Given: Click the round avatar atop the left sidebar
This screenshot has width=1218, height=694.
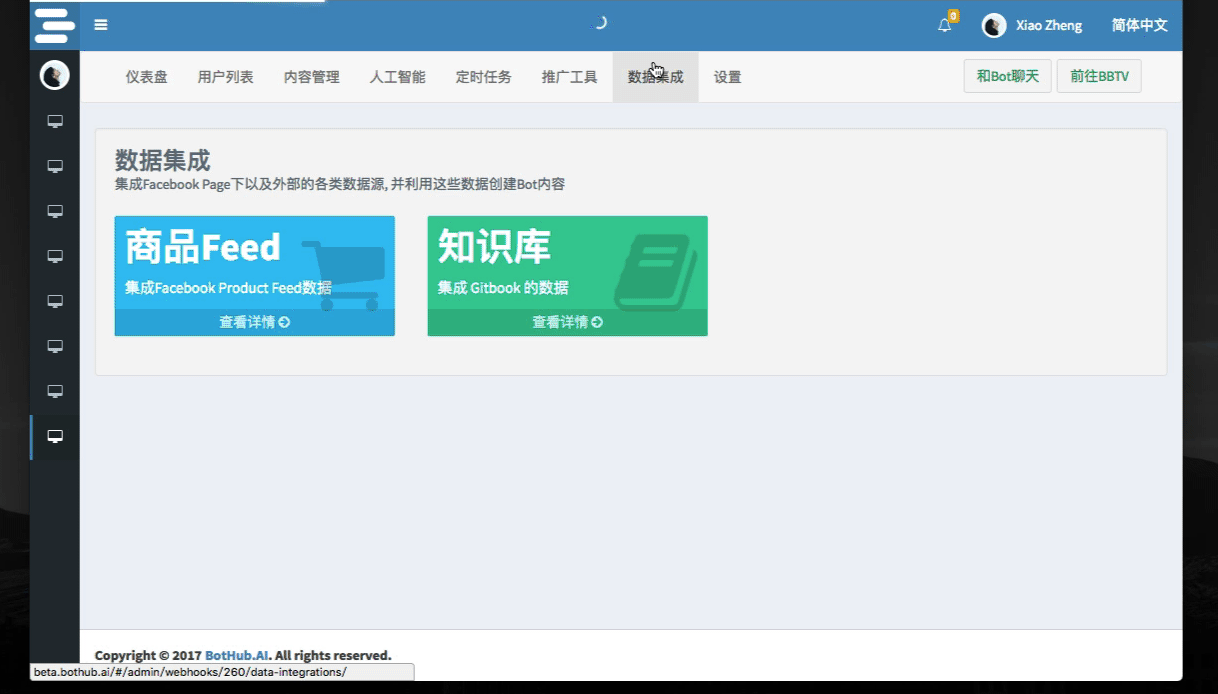Looking at the screenshot, I should (x=55, y=75).
